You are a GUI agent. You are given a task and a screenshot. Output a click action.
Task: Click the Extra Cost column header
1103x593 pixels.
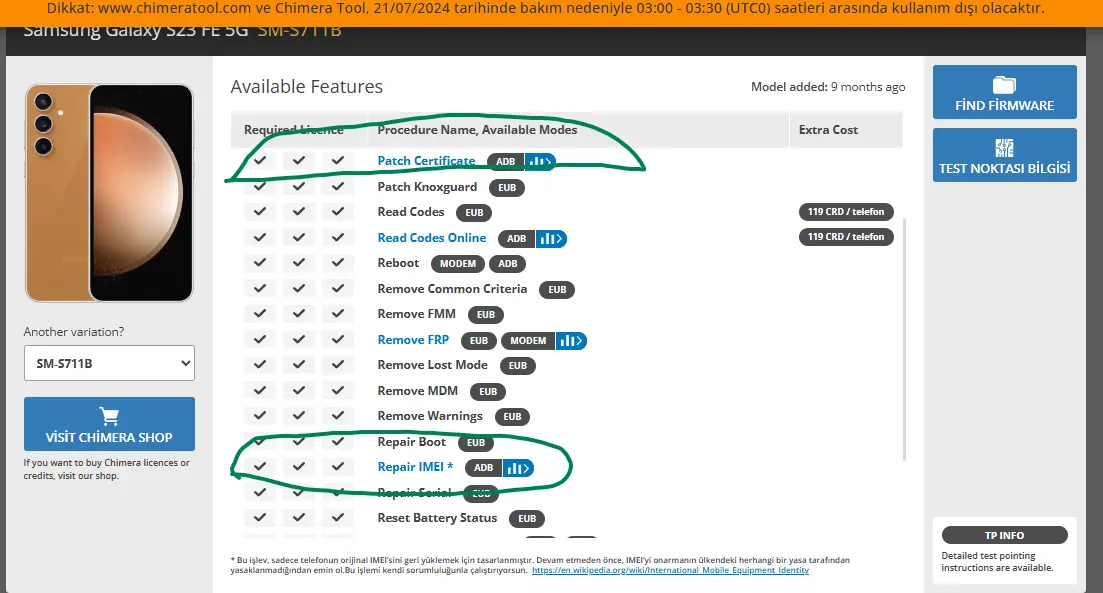click(828, 129)
